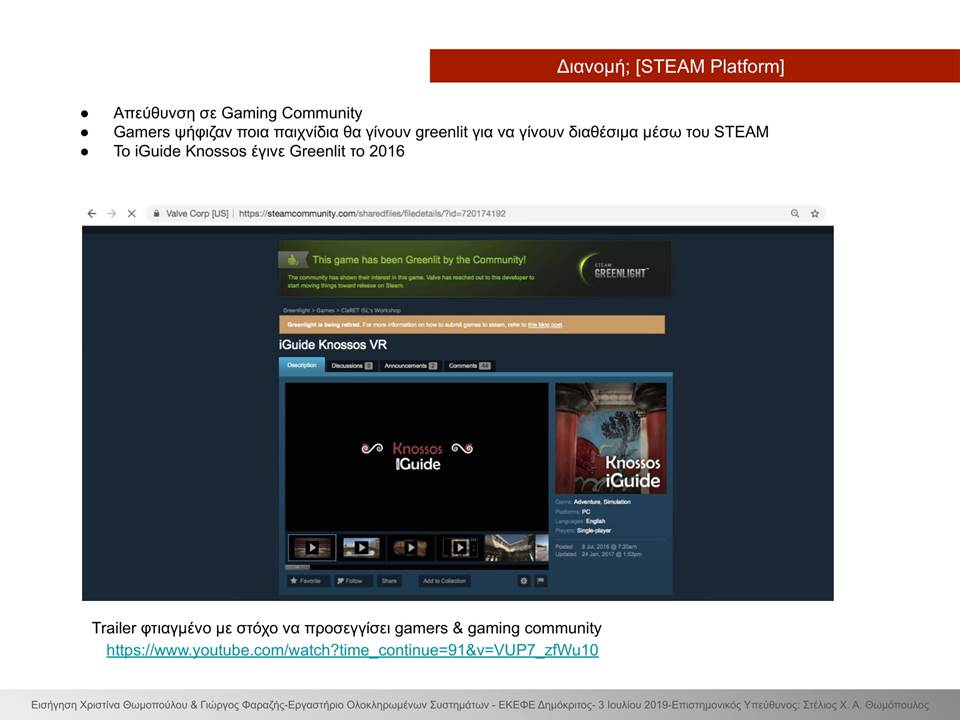Open the YouTube trailer link
960x720 pixels.
pyautogui.click(x=353, y=650)
